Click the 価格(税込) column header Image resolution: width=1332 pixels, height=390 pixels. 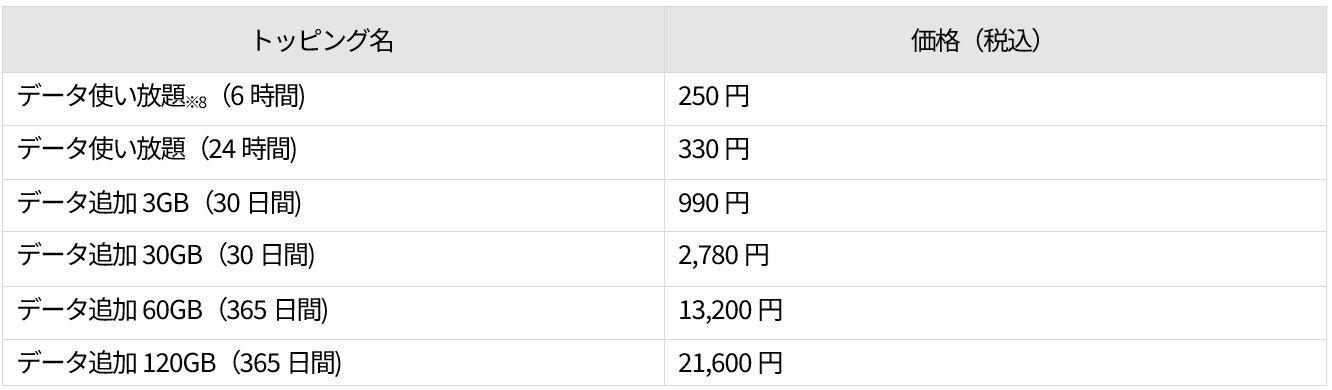point(995,43)
